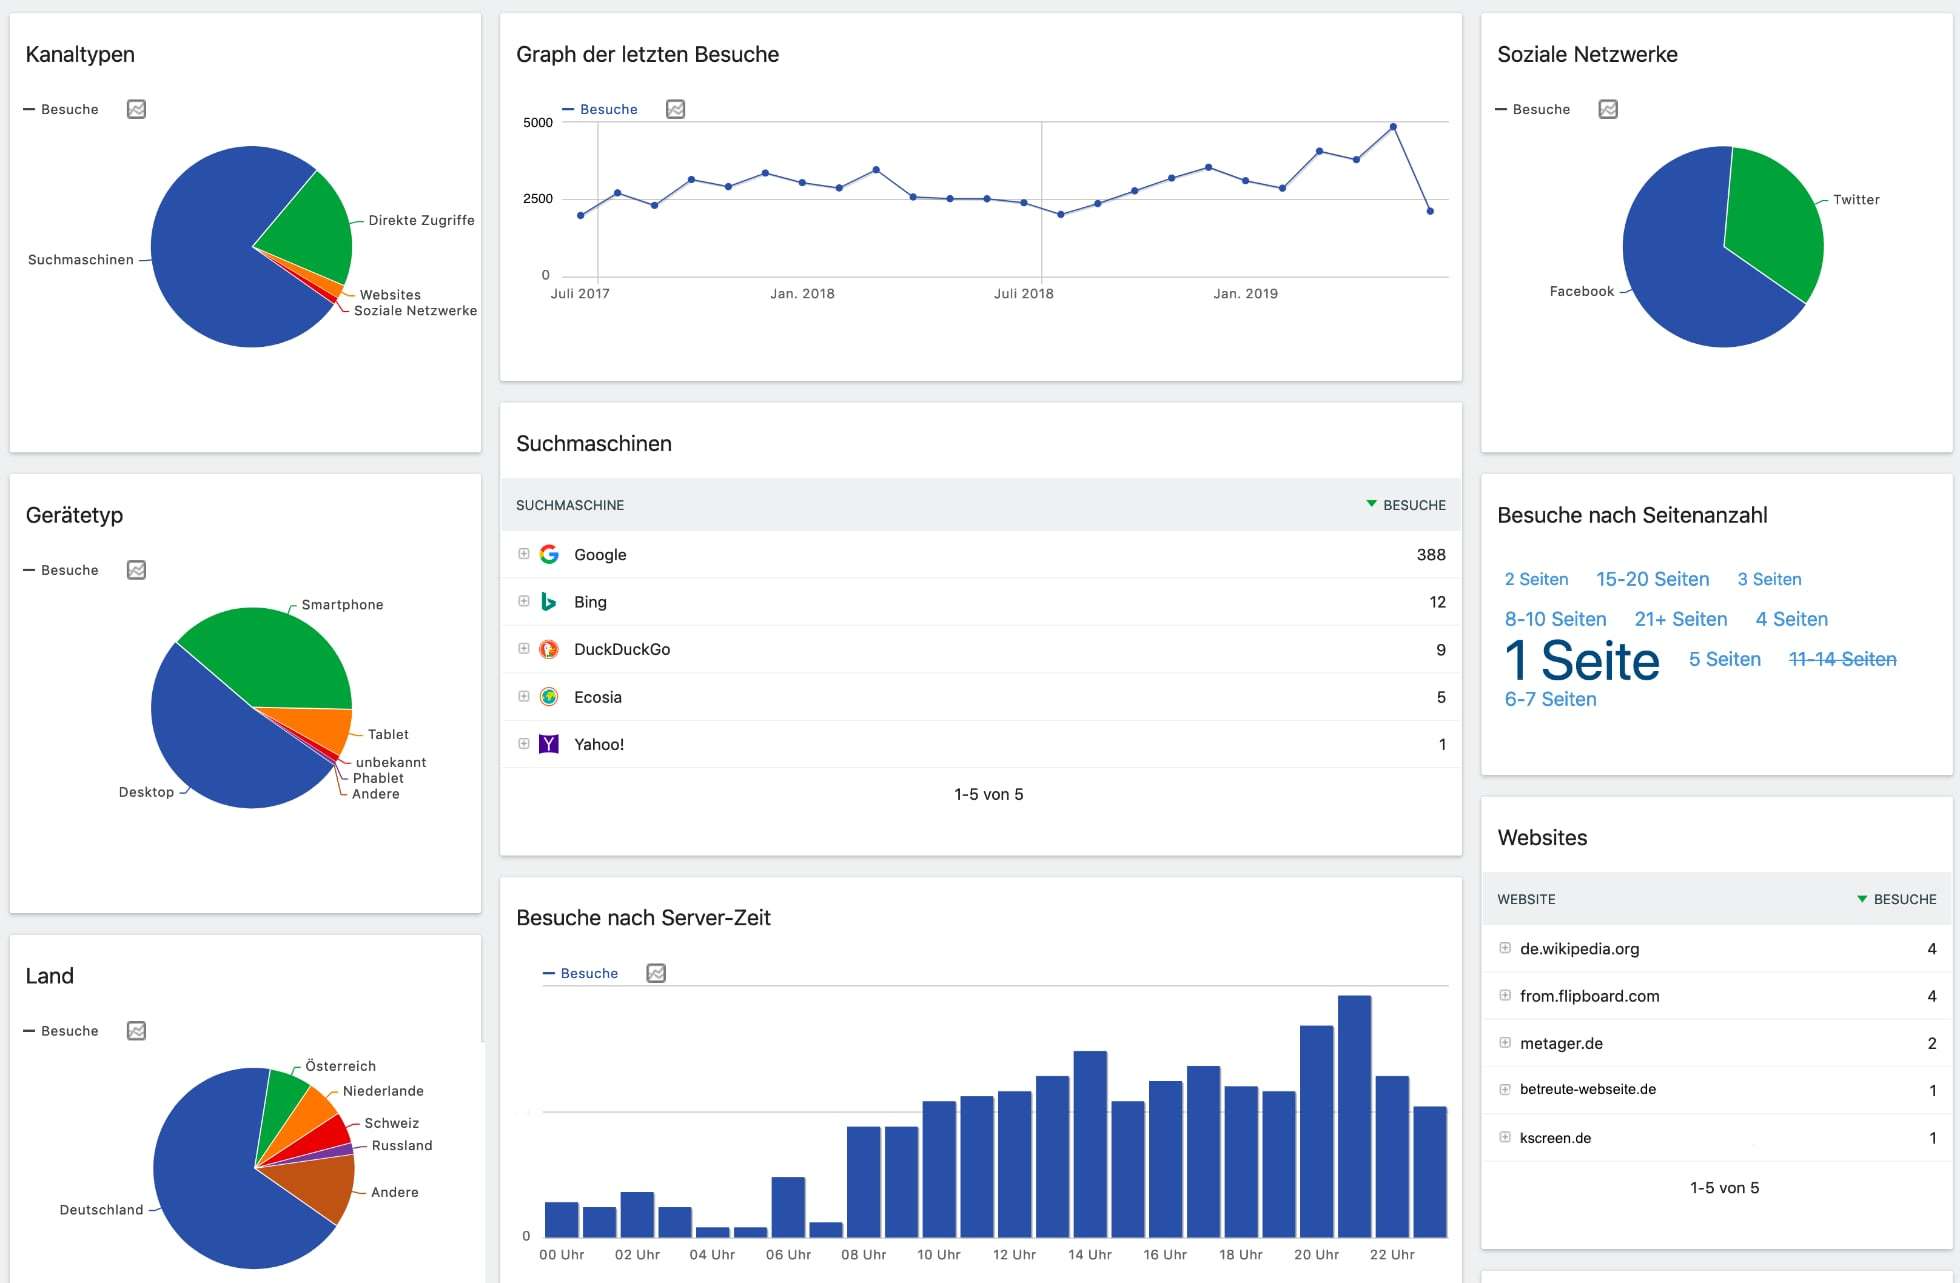1960x1283 pixels.
Task: Click the Ecosia logo icon
Action: pos(549,697)
